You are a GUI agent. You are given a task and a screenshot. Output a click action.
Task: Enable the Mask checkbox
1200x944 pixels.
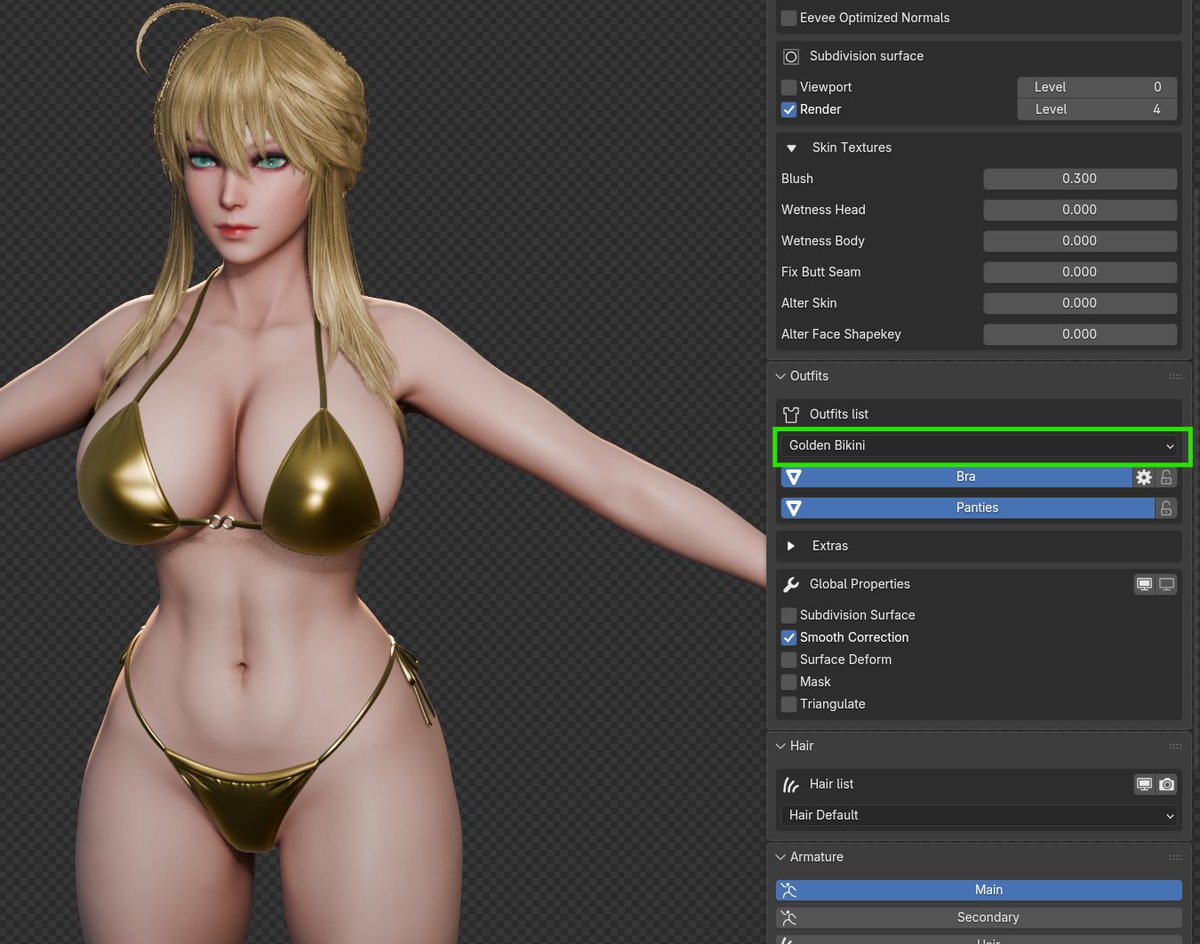(x=789, y=682)
